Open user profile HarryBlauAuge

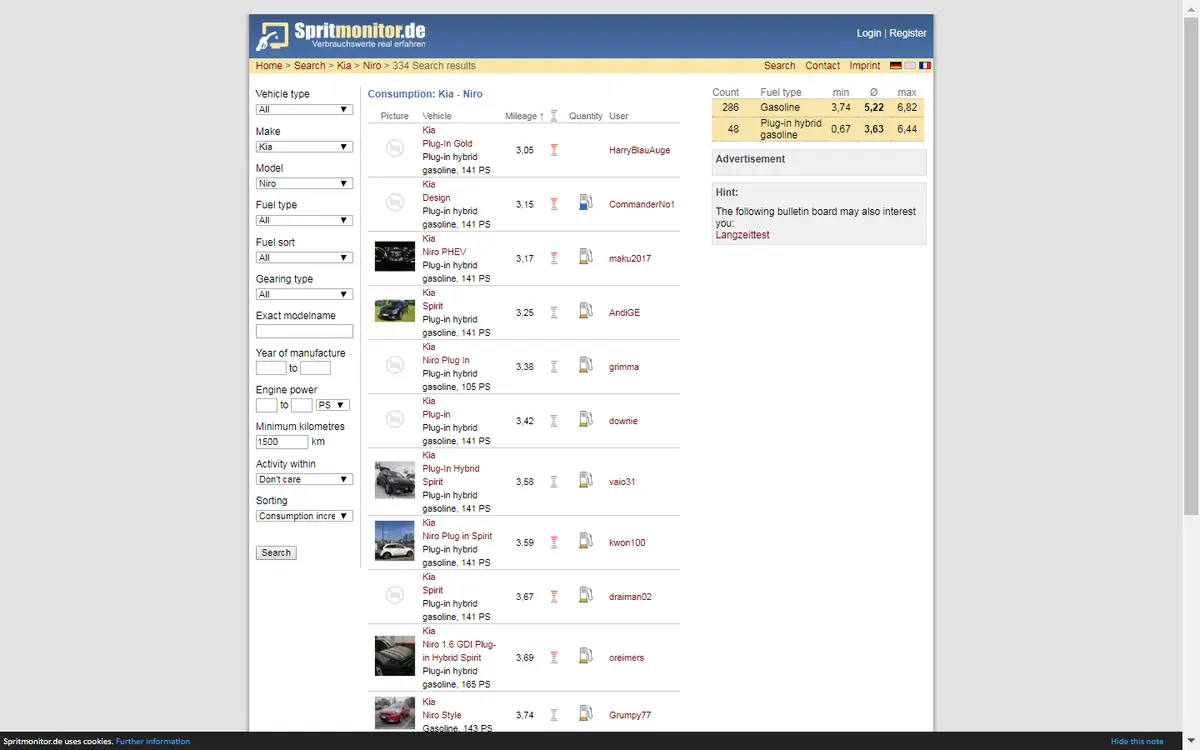point(640,150)
